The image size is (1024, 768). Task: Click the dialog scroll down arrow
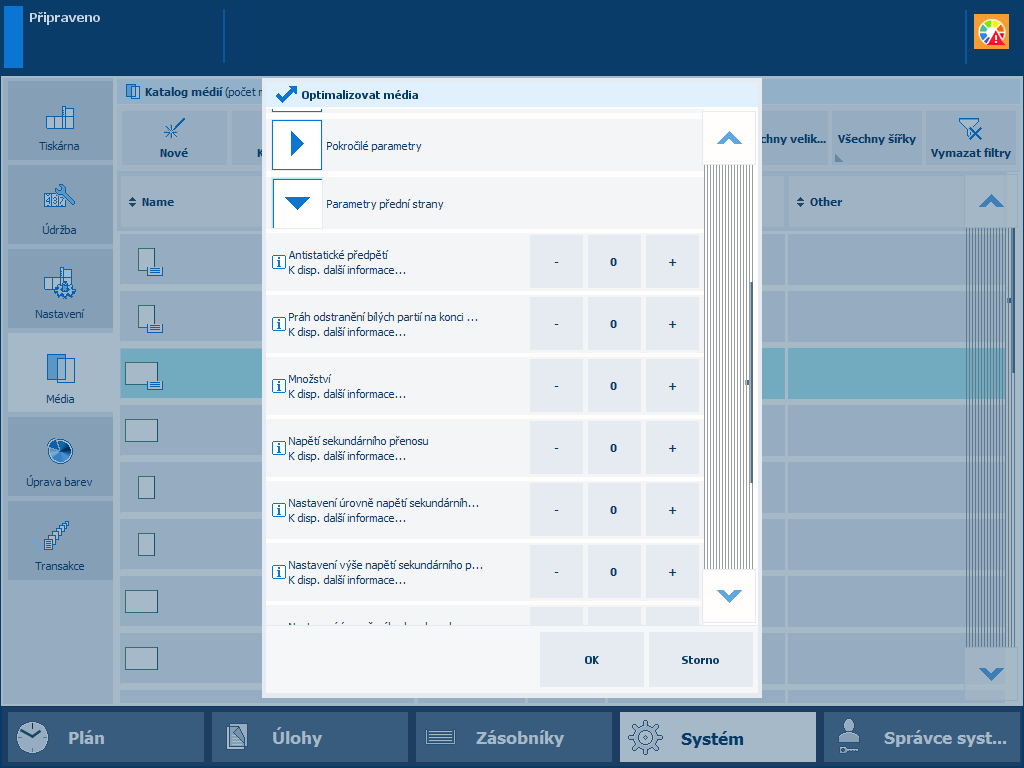tap(729, 596)
